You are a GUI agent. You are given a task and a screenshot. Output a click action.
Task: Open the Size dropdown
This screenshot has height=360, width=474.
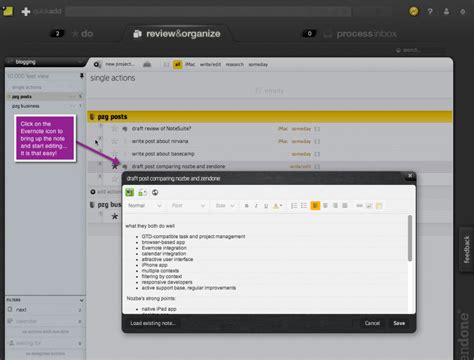click(225, 206)
